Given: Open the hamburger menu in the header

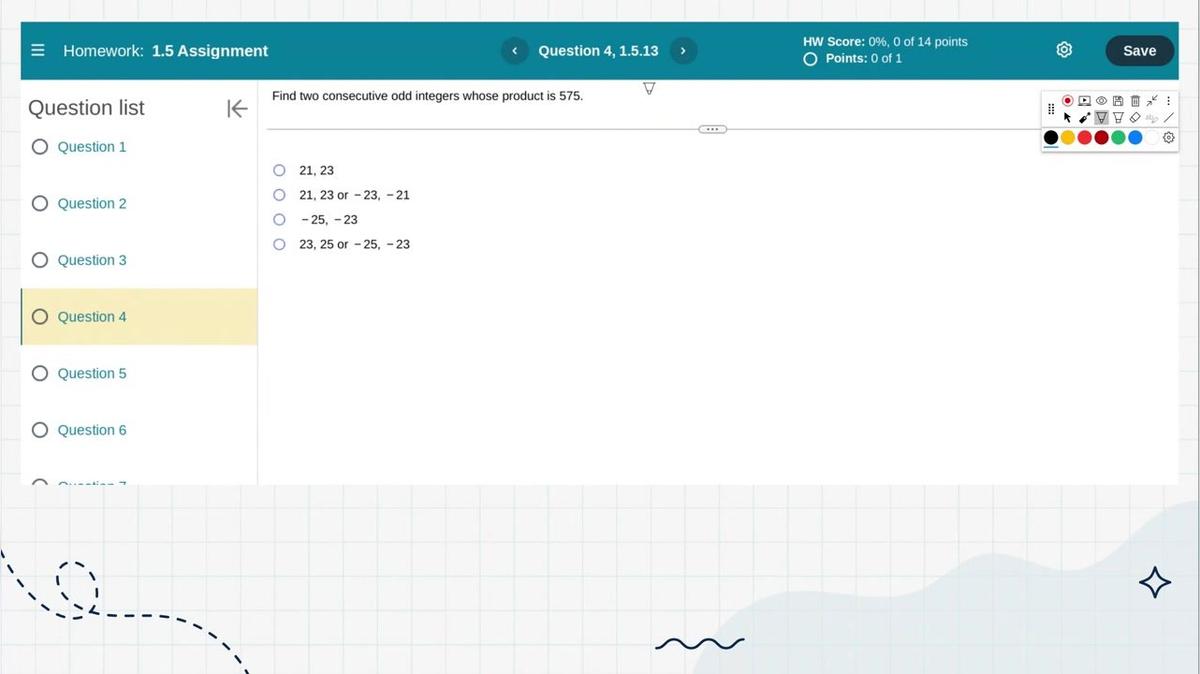Looking at the screenshot, I should (38, 50).
